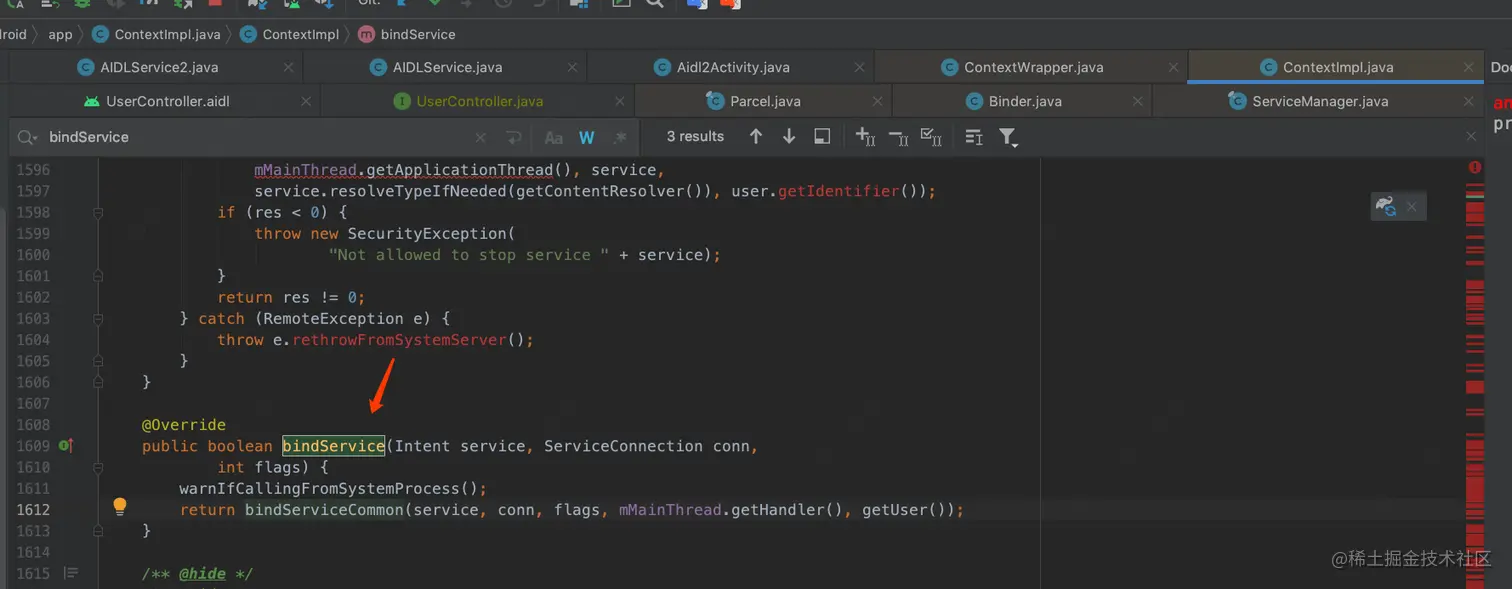Toggle fold marker at line 1606

pos(98,382)
